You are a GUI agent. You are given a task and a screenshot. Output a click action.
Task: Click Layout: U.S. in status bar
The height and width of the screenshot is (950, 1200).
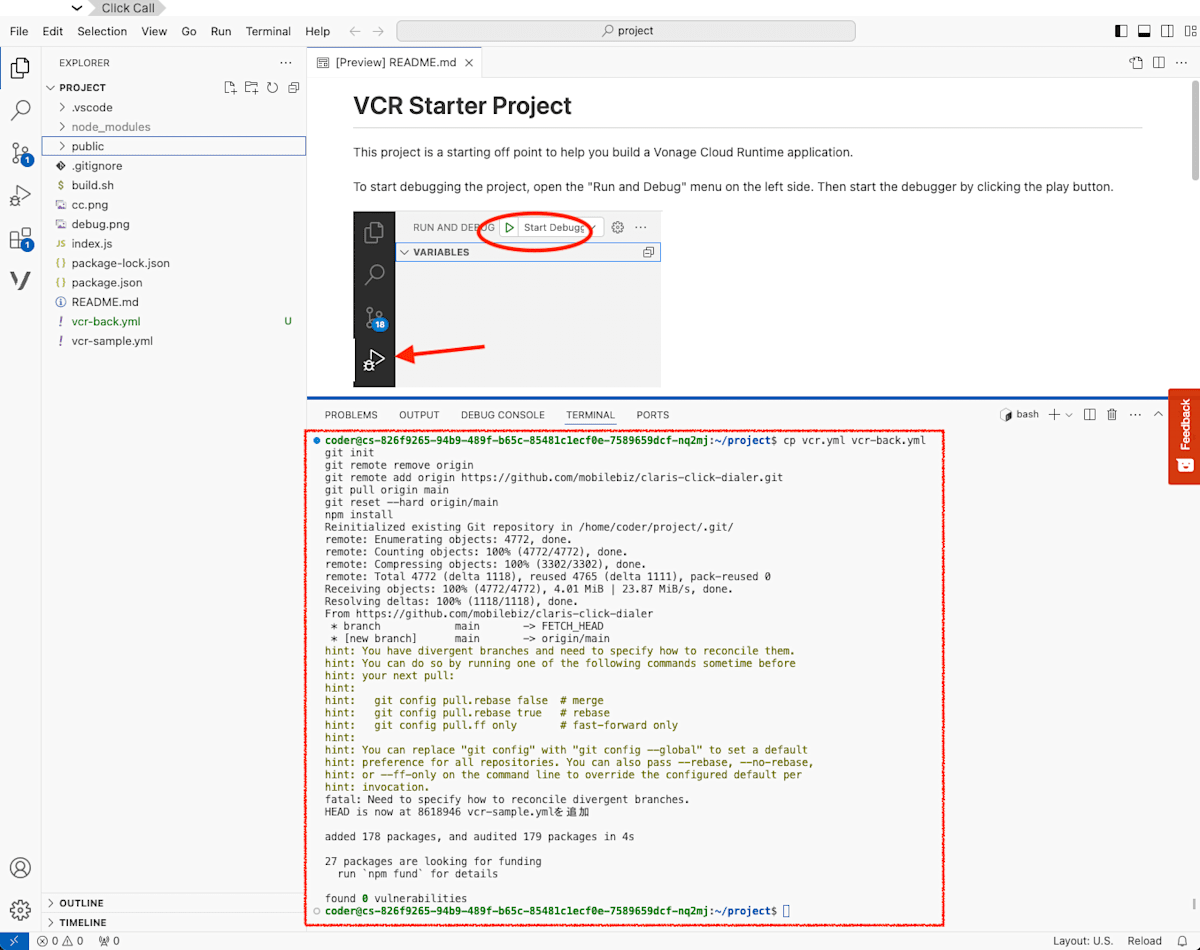[x=1083, y=941]
